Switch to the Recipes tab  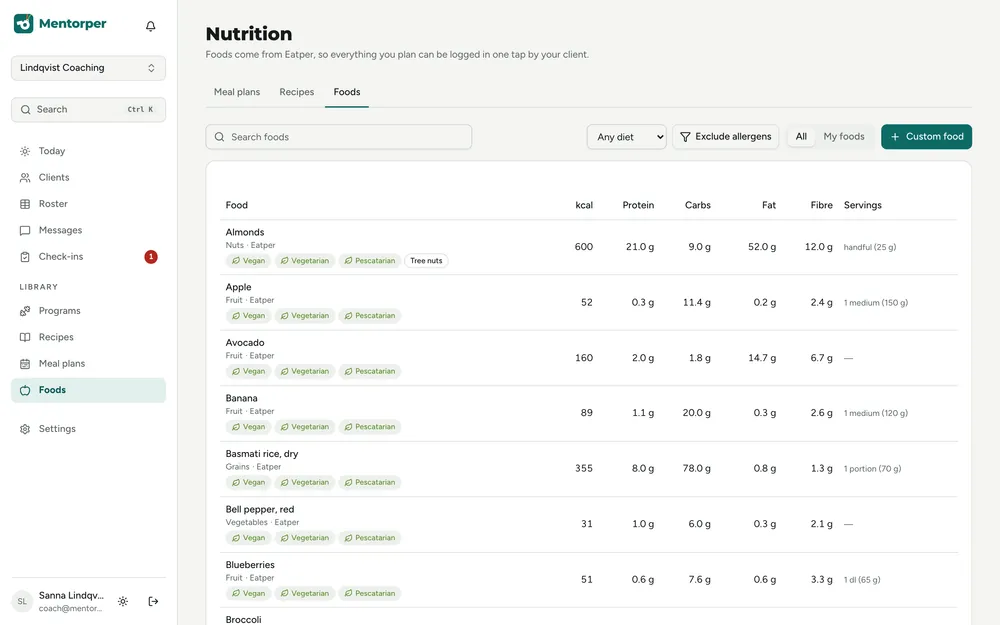(x=297, y=92)
